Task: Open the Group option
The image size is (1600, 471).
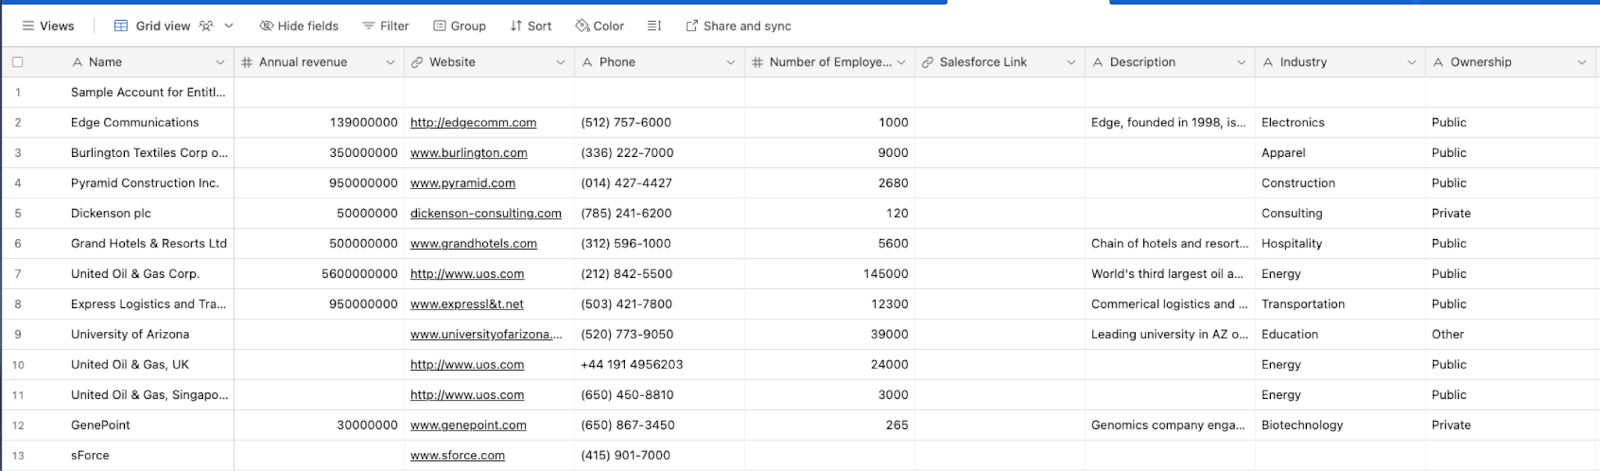Action: point(459,26)
